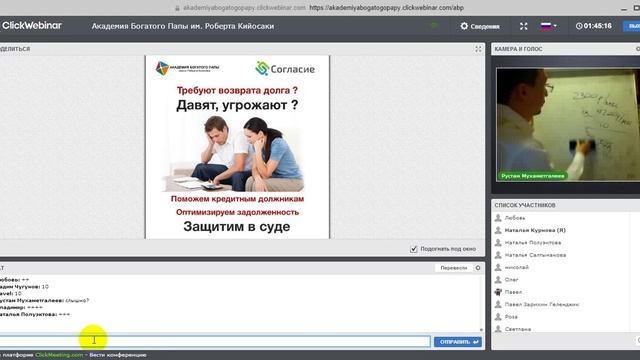Click the browser address bar URL

click(x=387, y=8)
